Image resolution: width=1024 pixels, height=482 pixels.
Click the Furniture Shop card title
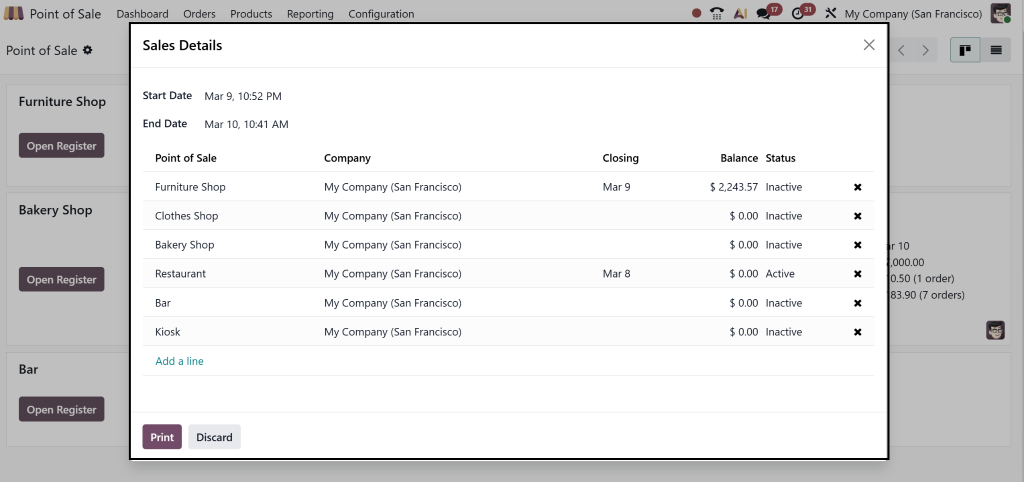pyautogui.click(x=62, y=102)
